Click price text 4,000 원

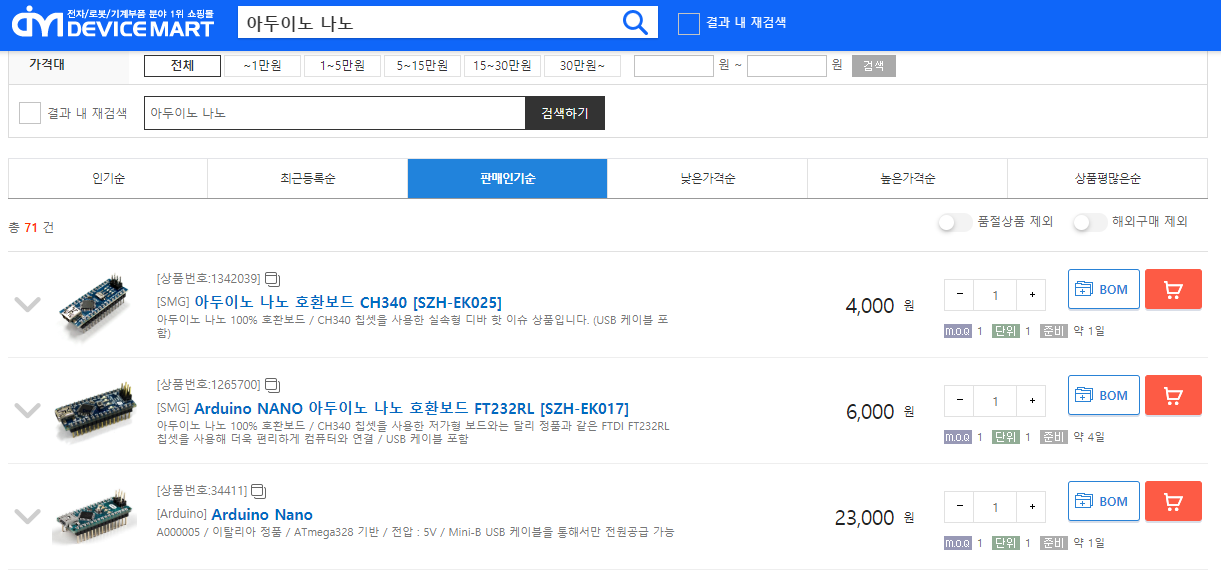coord(880,306)
